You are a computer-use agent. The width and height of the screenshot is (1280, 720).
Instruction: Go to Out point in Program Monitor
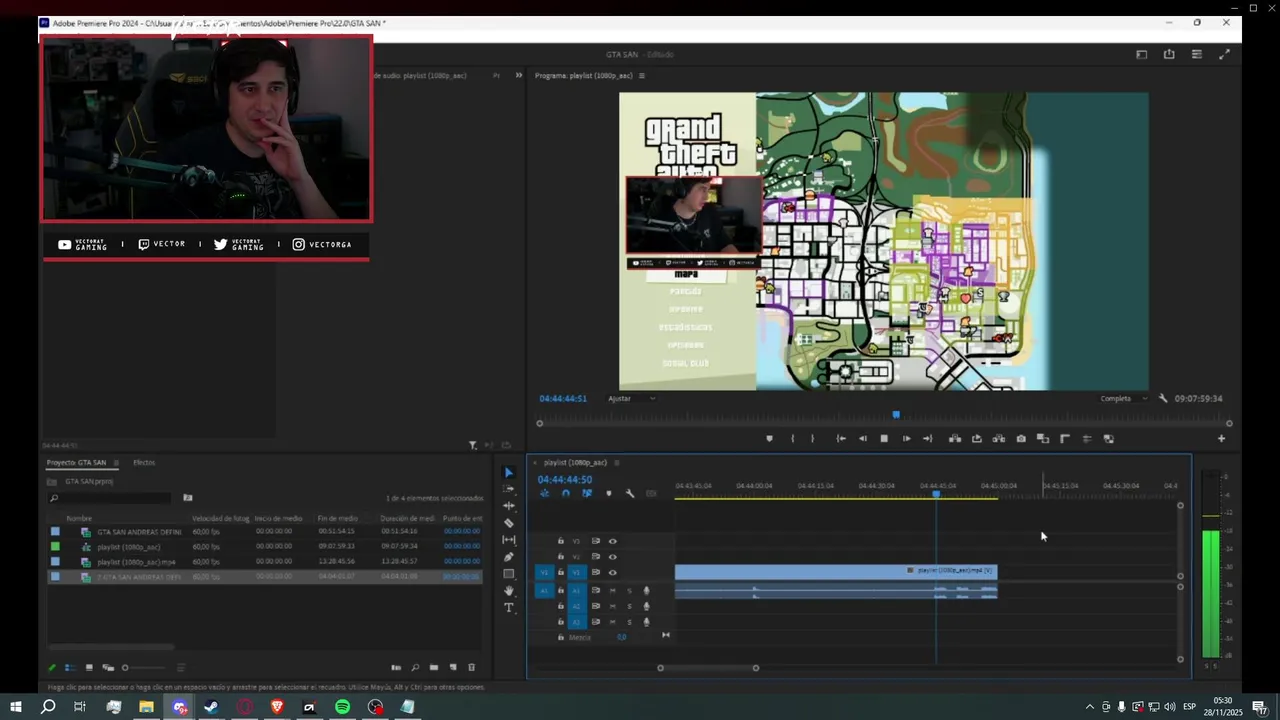(x=928, y=438)
